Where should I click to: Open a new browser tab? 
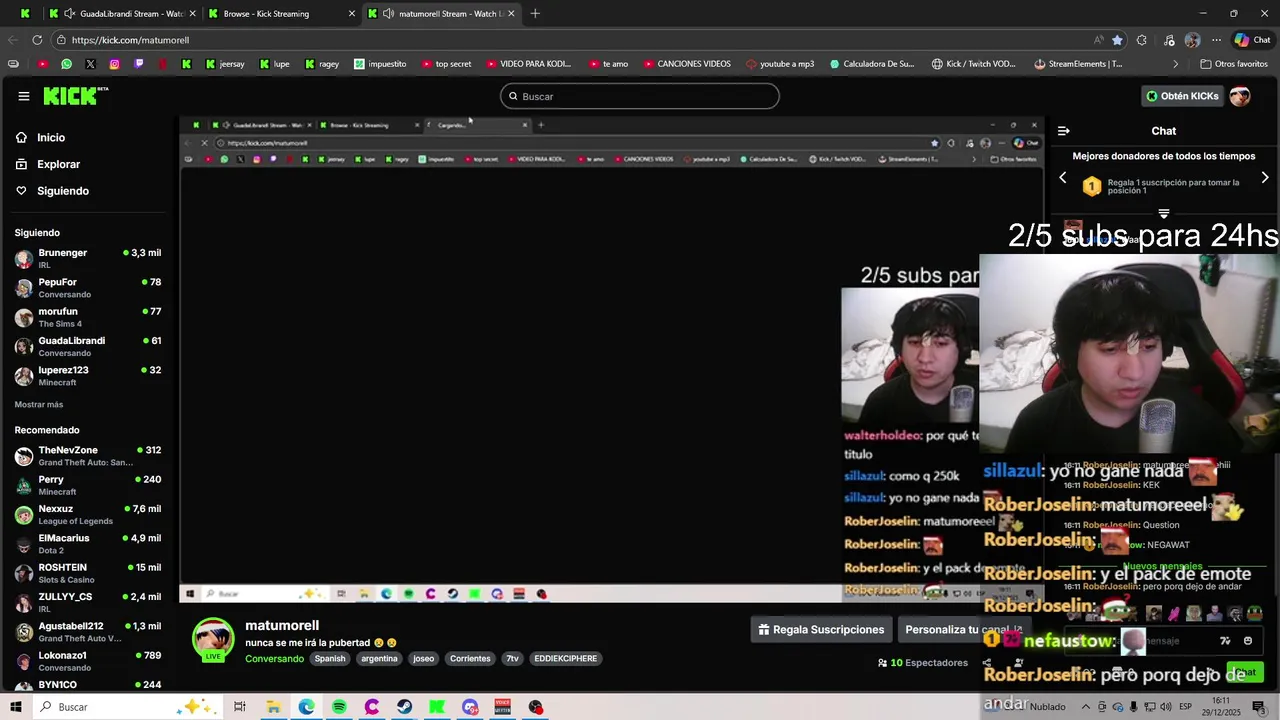(535, 13)
